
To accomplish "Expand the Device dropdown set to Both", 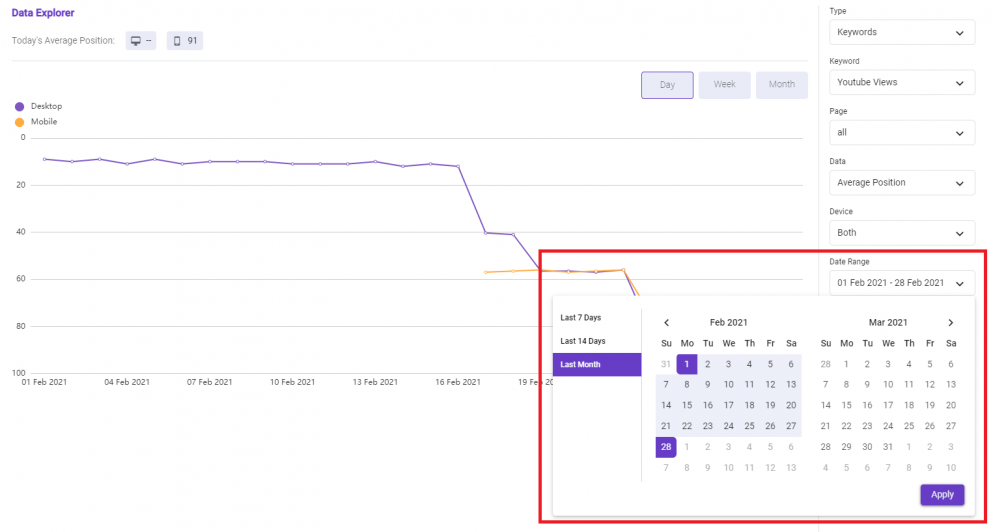I will 902,232.
